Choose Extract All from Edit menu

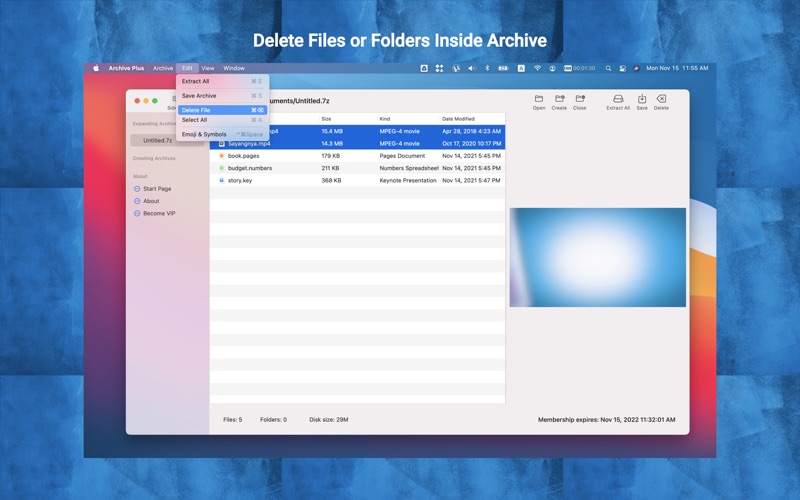222,81
